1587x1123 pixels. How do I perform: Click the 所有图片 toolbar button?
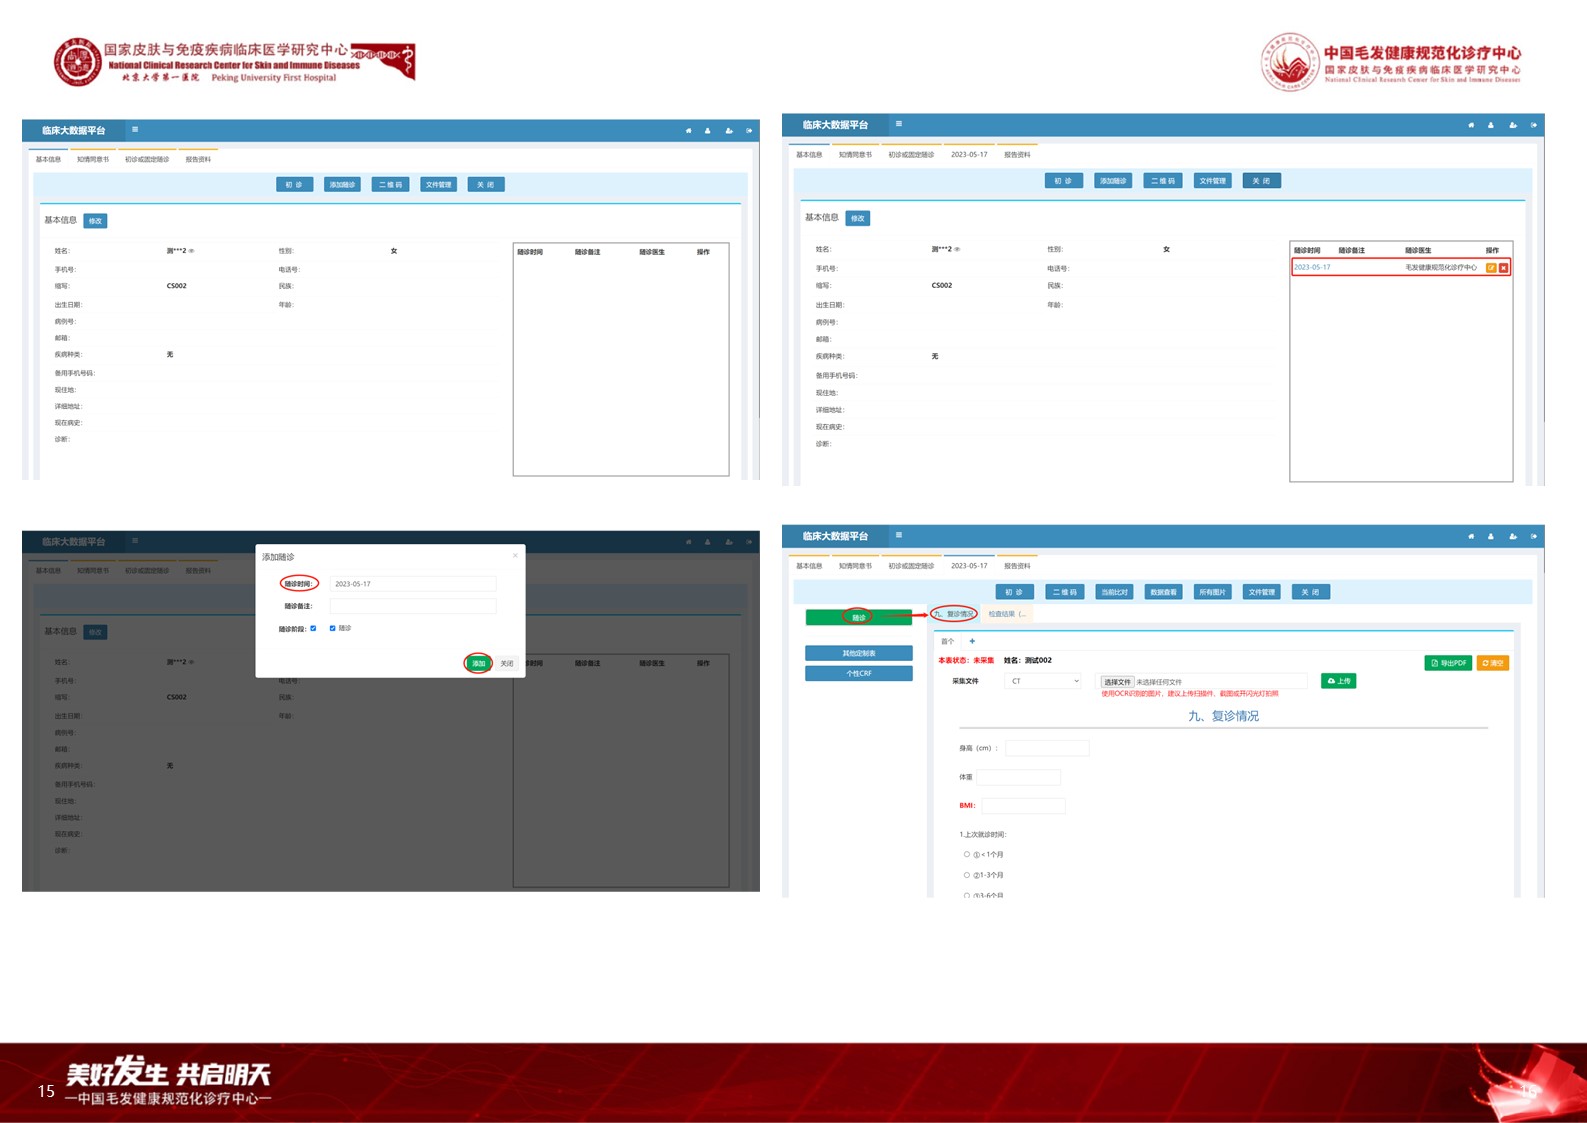pyautogui.click(x=1212, y=592)
